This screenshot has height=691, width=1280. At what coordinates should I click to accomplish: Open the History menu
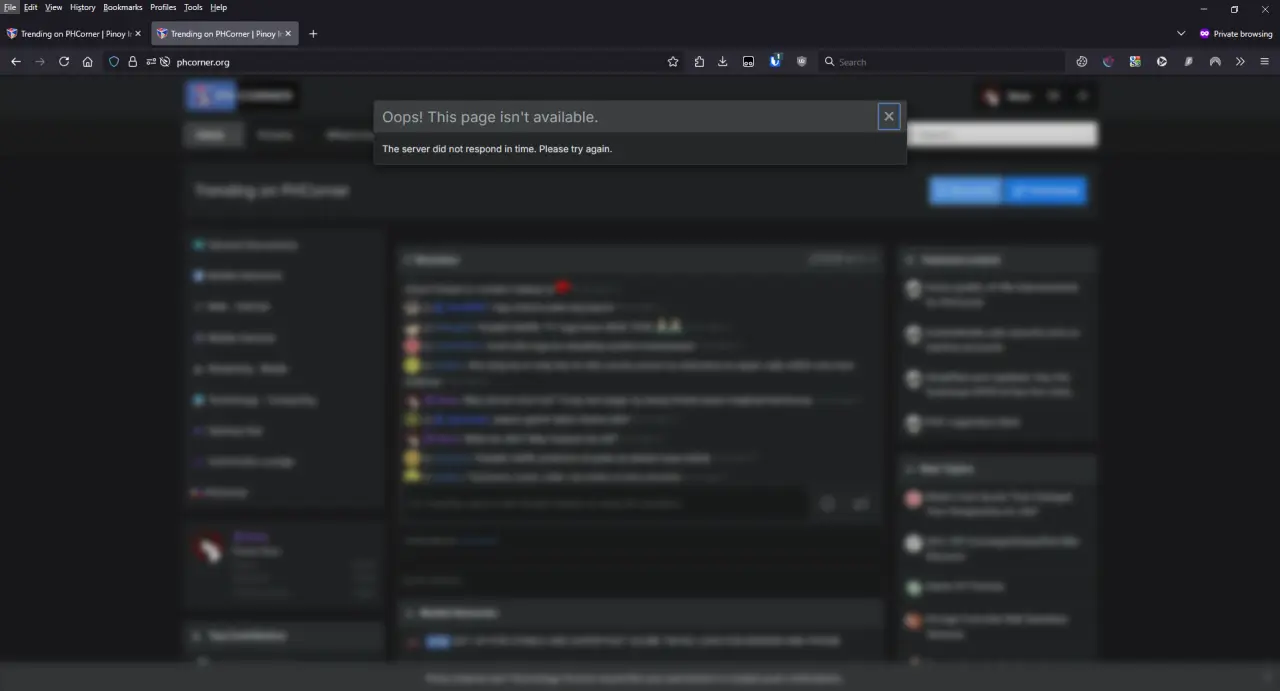click(83, 7)
